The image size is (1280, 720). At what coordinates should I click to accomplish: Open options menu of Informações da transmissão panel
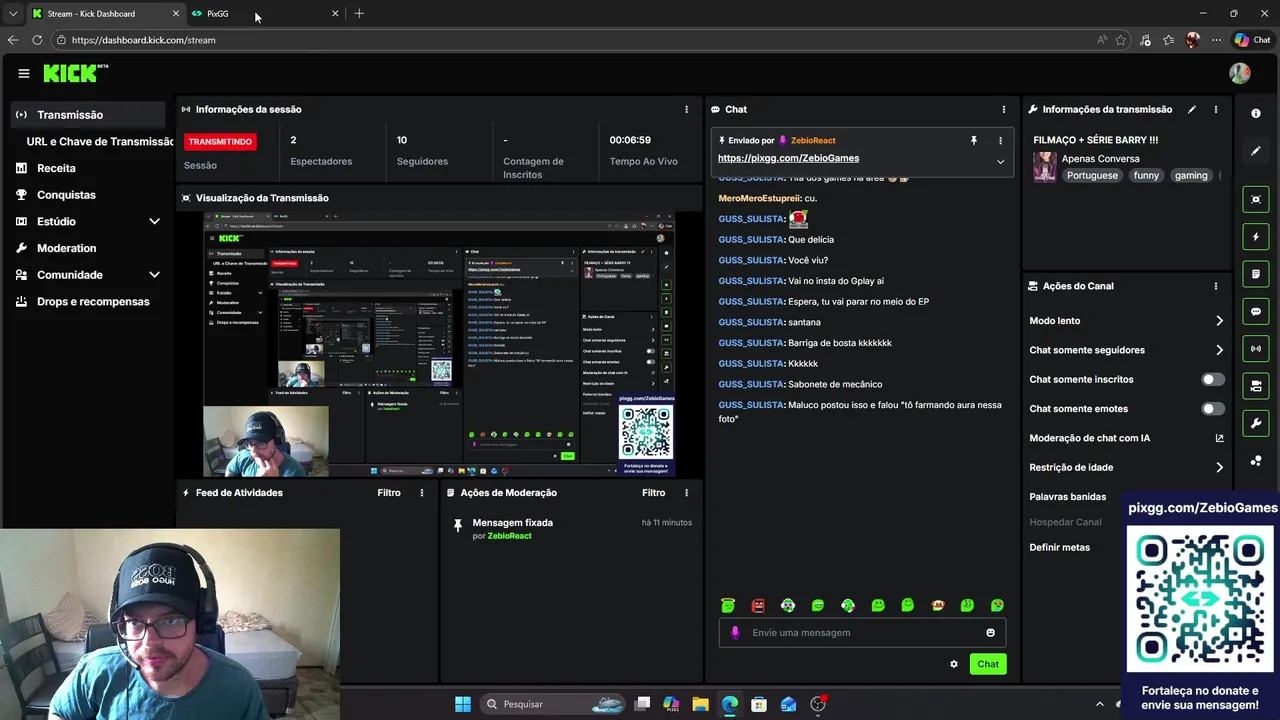(x=1216, y=109)
